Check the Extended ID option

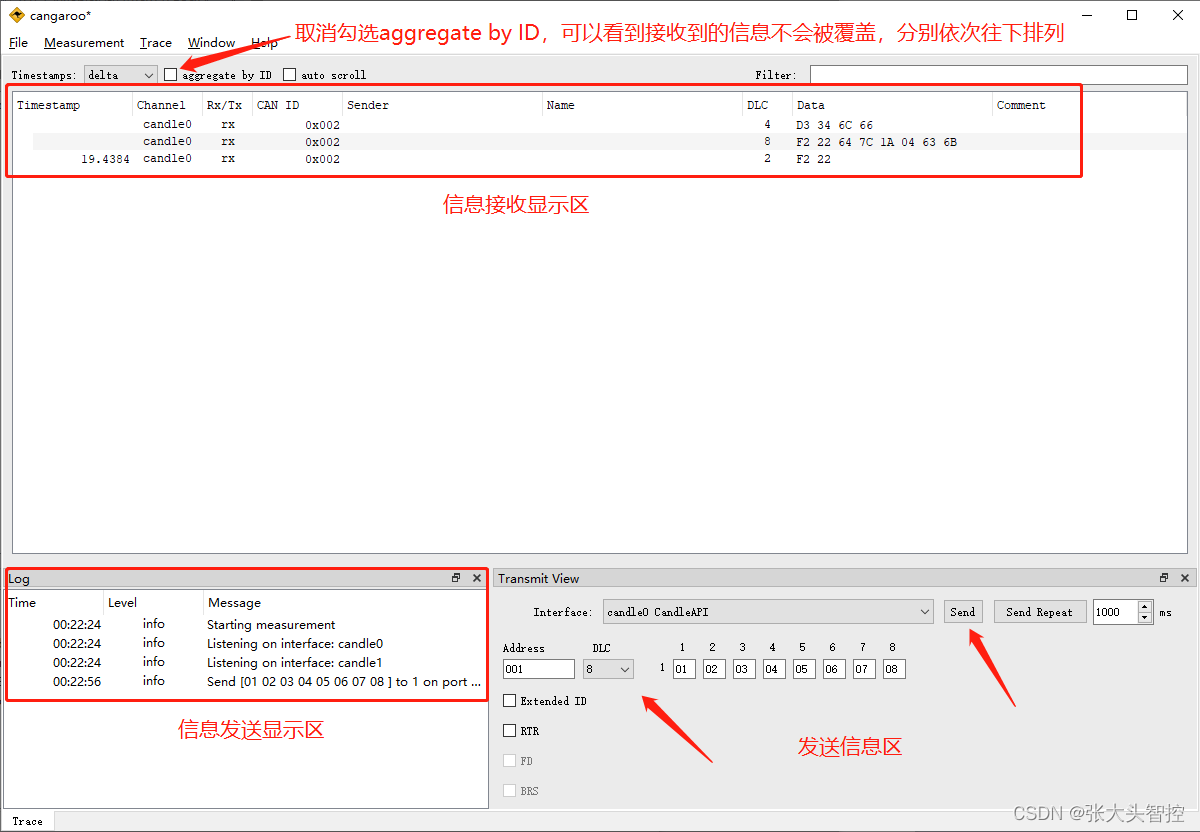[509, 700]
